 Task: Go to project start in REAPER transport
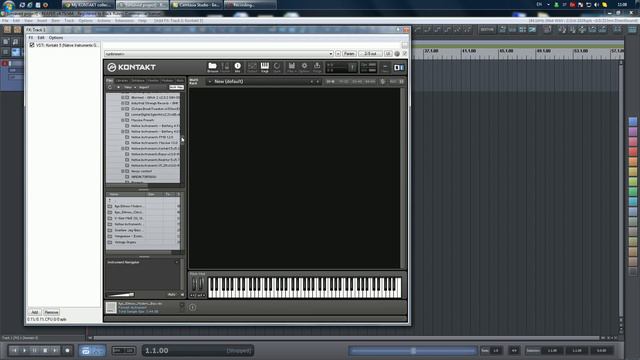tap(14, 350)
